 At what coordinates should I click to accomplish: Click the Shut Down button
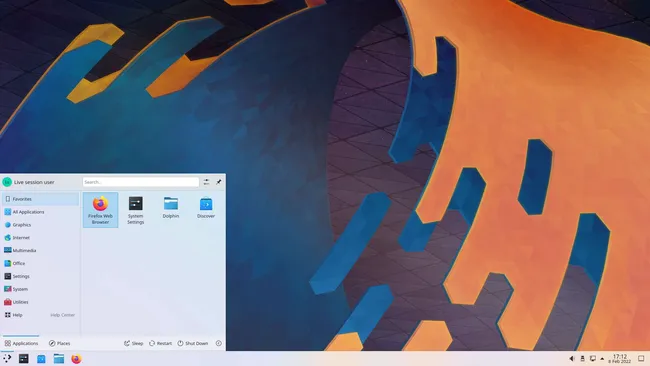(193, 343)
